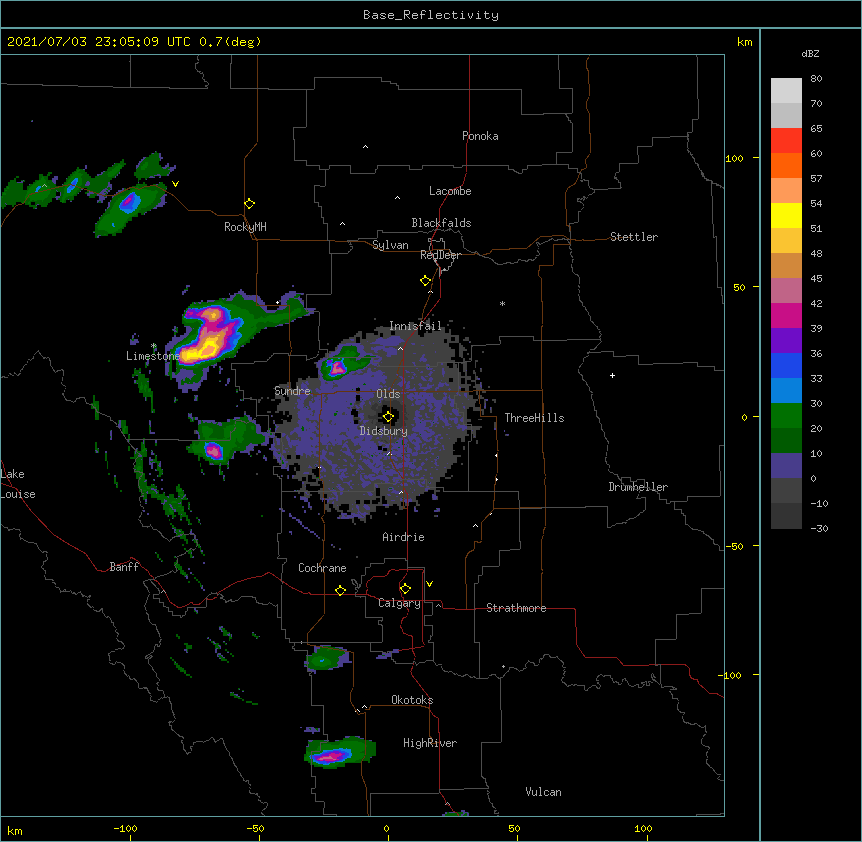Click the -100 tick label on the bottom axis

125,828
